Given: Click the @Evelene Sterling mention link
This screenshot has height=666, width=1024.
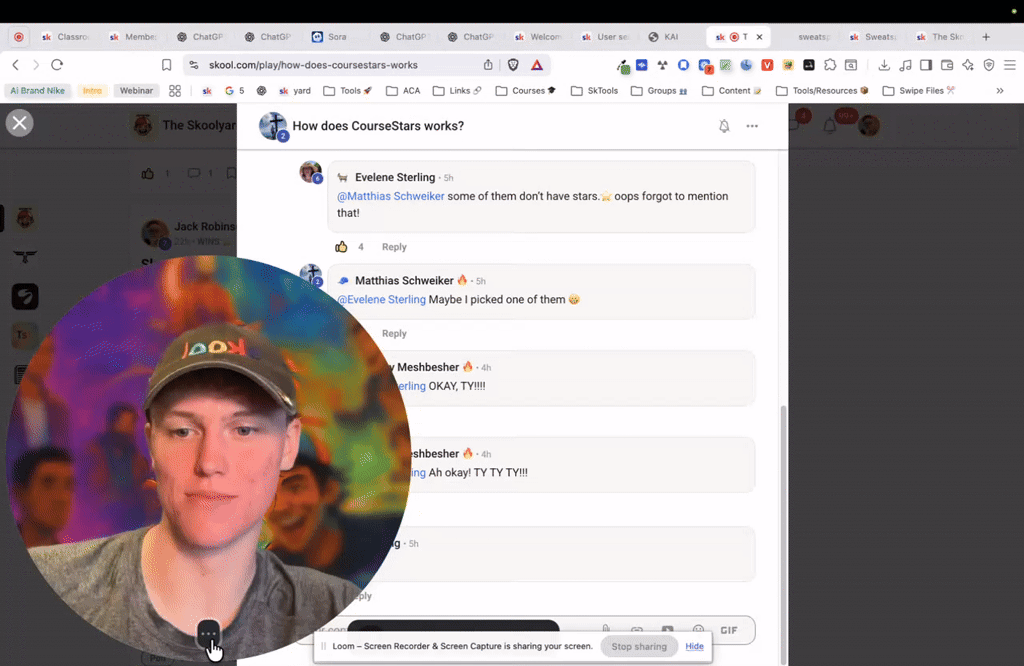Looking at the screenshot, I should coord(381,300).
